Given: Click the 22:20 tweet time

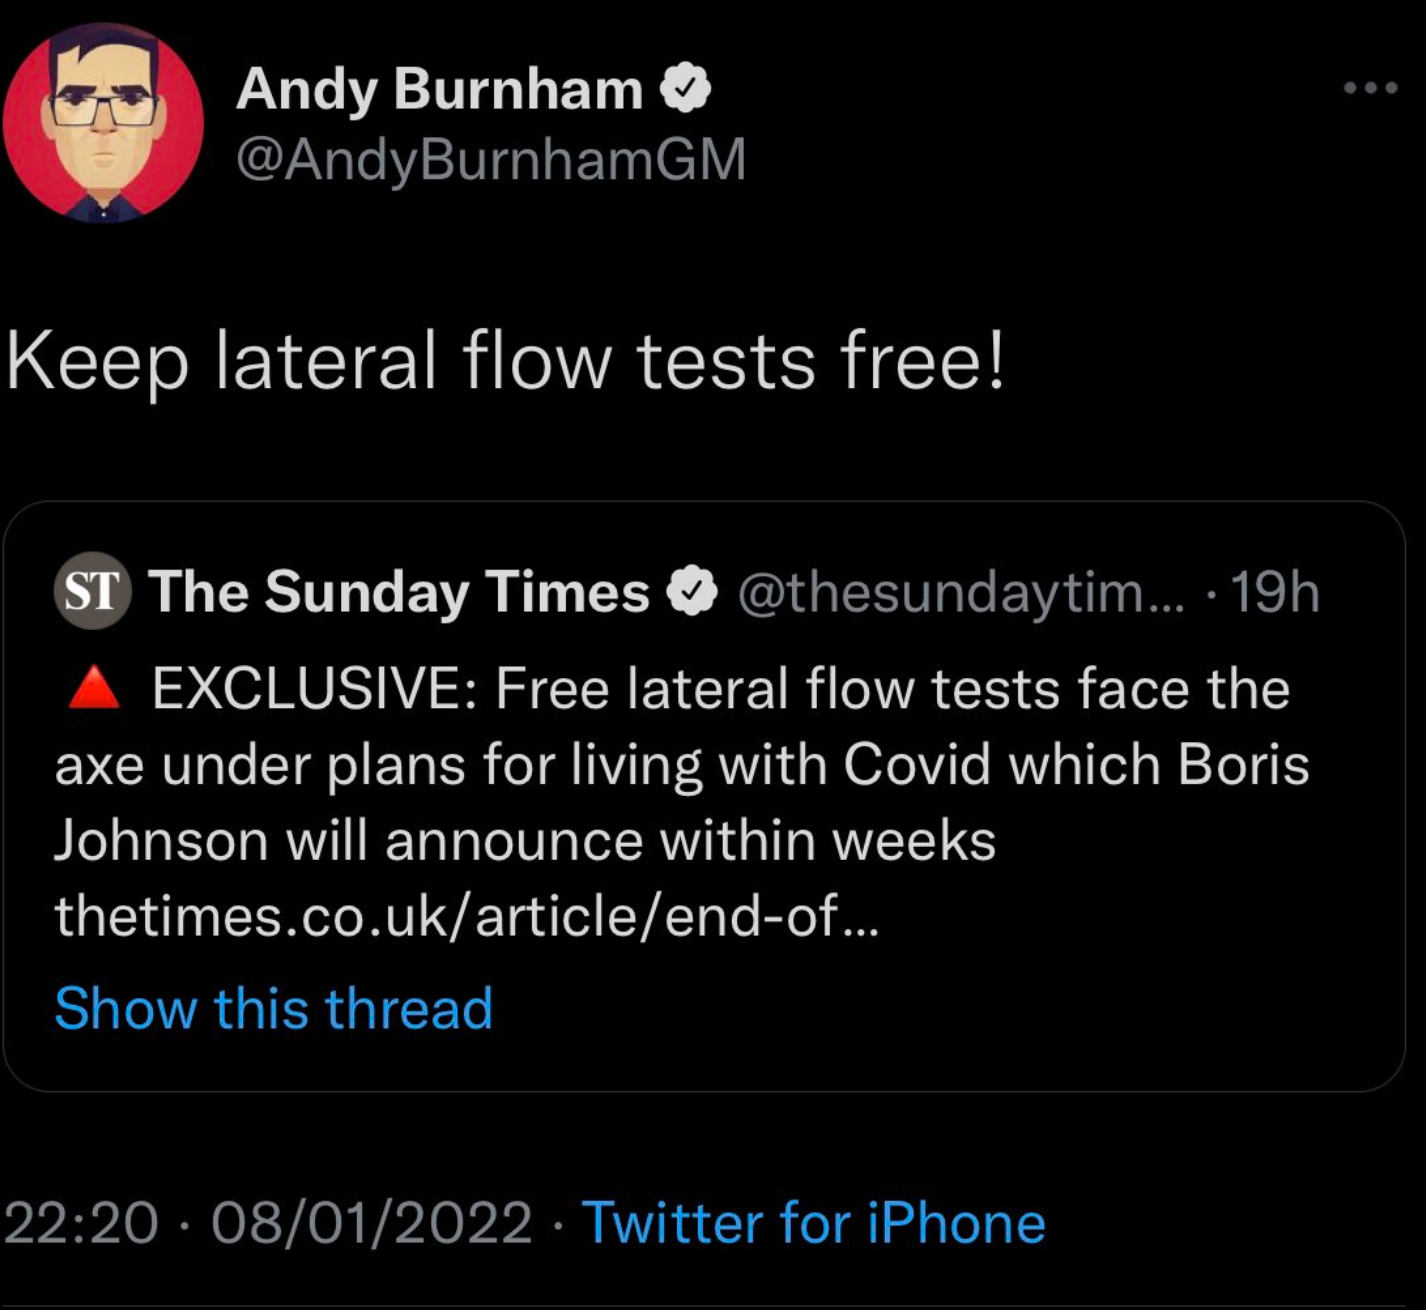Looking at the screenshot, I should point(81,1222).
